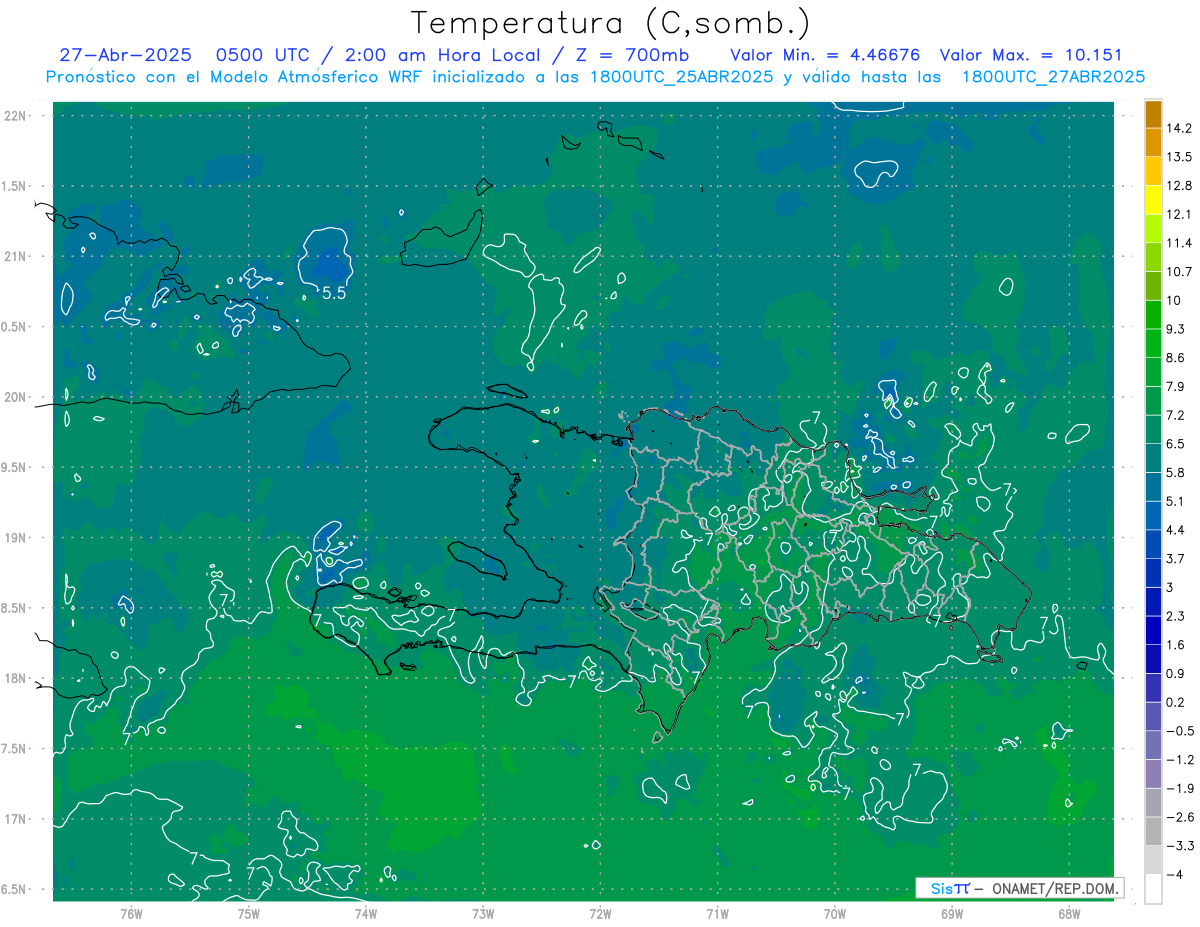Click the white legend band below -4
Viewport: 1200px width, 927px height.
click(x=1153, y=889)
